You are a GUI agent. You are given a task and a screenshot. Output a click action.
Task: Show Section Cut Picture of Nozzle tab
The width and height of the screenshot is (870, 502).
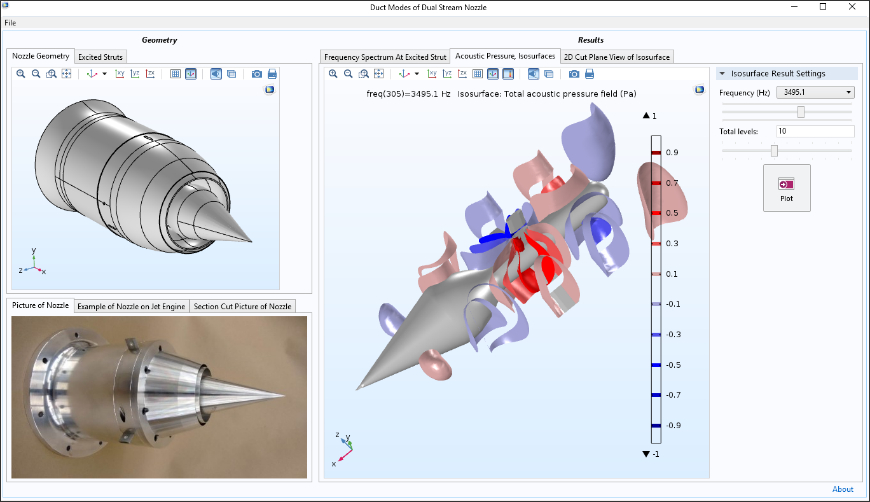[x=242, y=306]
